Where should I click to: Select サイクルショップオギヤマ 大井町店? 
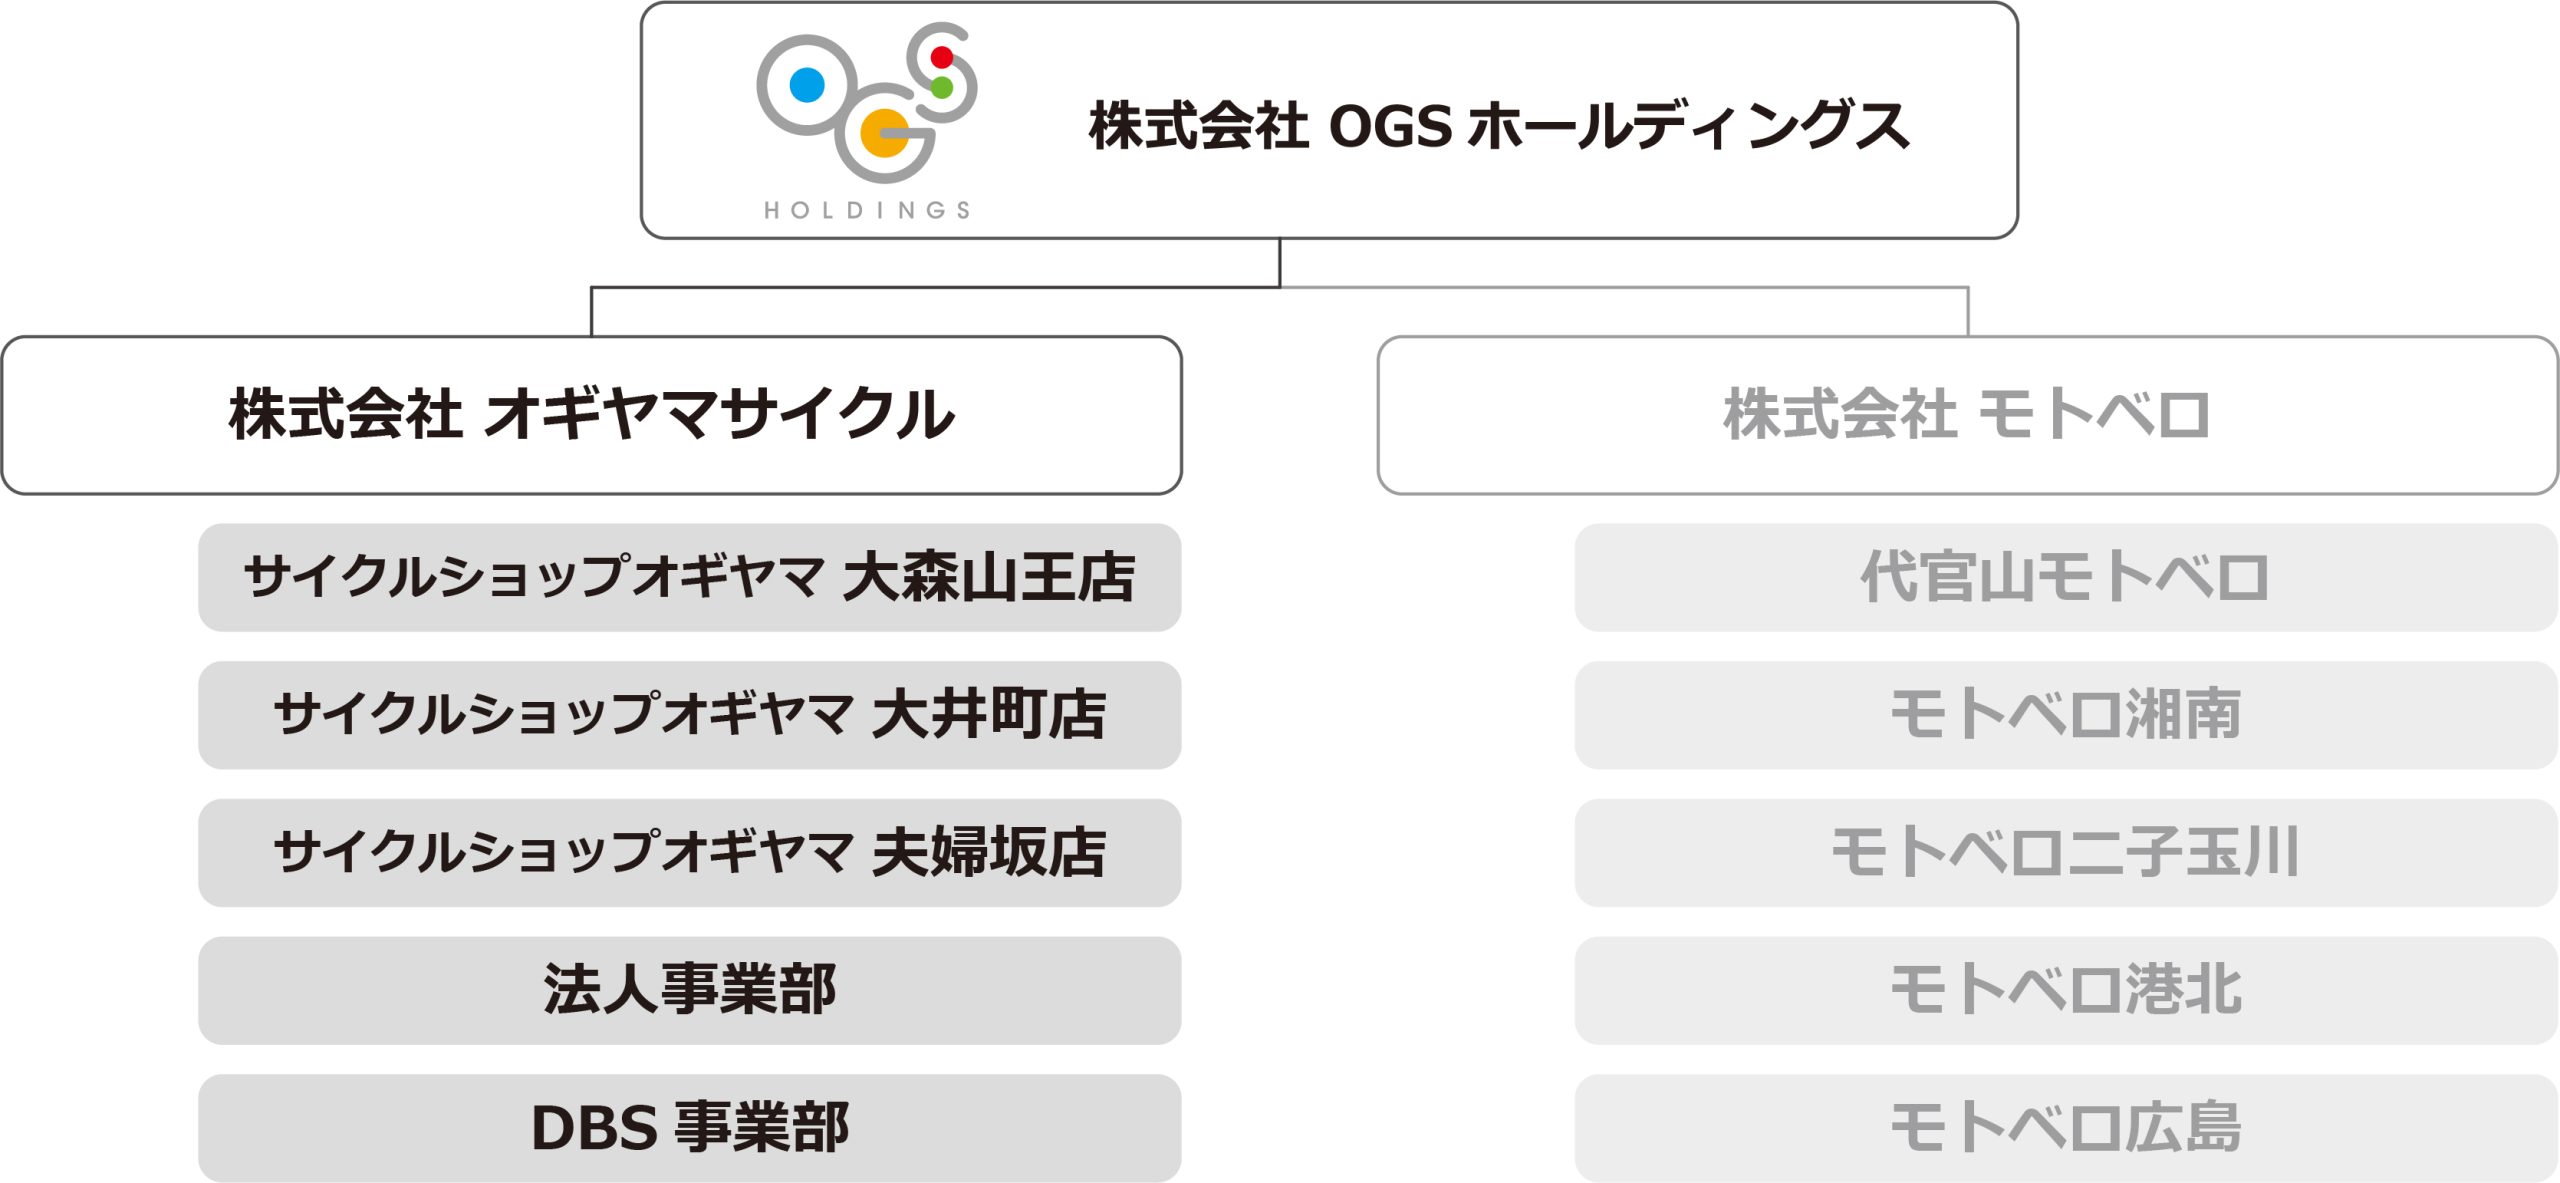click(x=690, y=715)
